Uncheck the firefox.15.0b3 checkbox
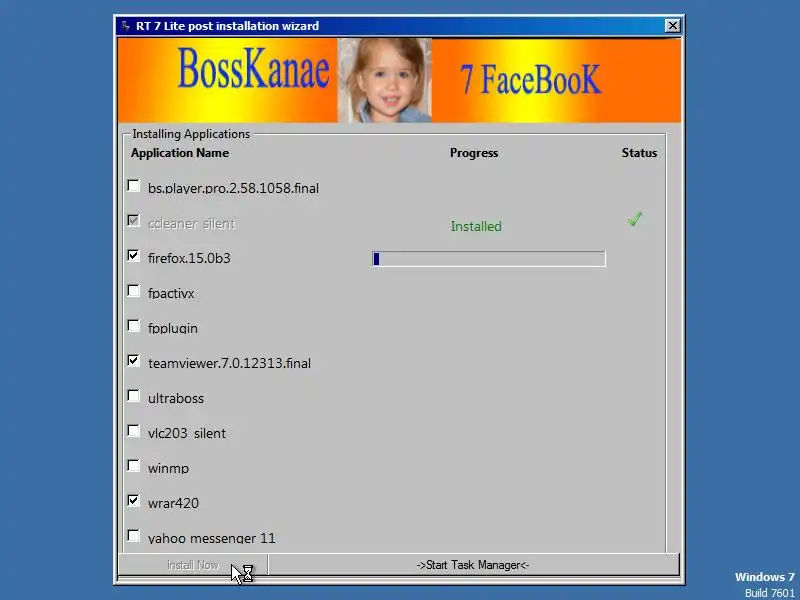The image size is (800, 600). [x=134, y=256]
